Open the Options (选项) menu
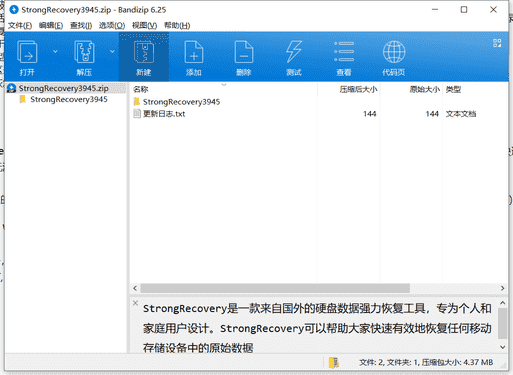This screenshot has height=375, width=513. (x=112, y=25)
